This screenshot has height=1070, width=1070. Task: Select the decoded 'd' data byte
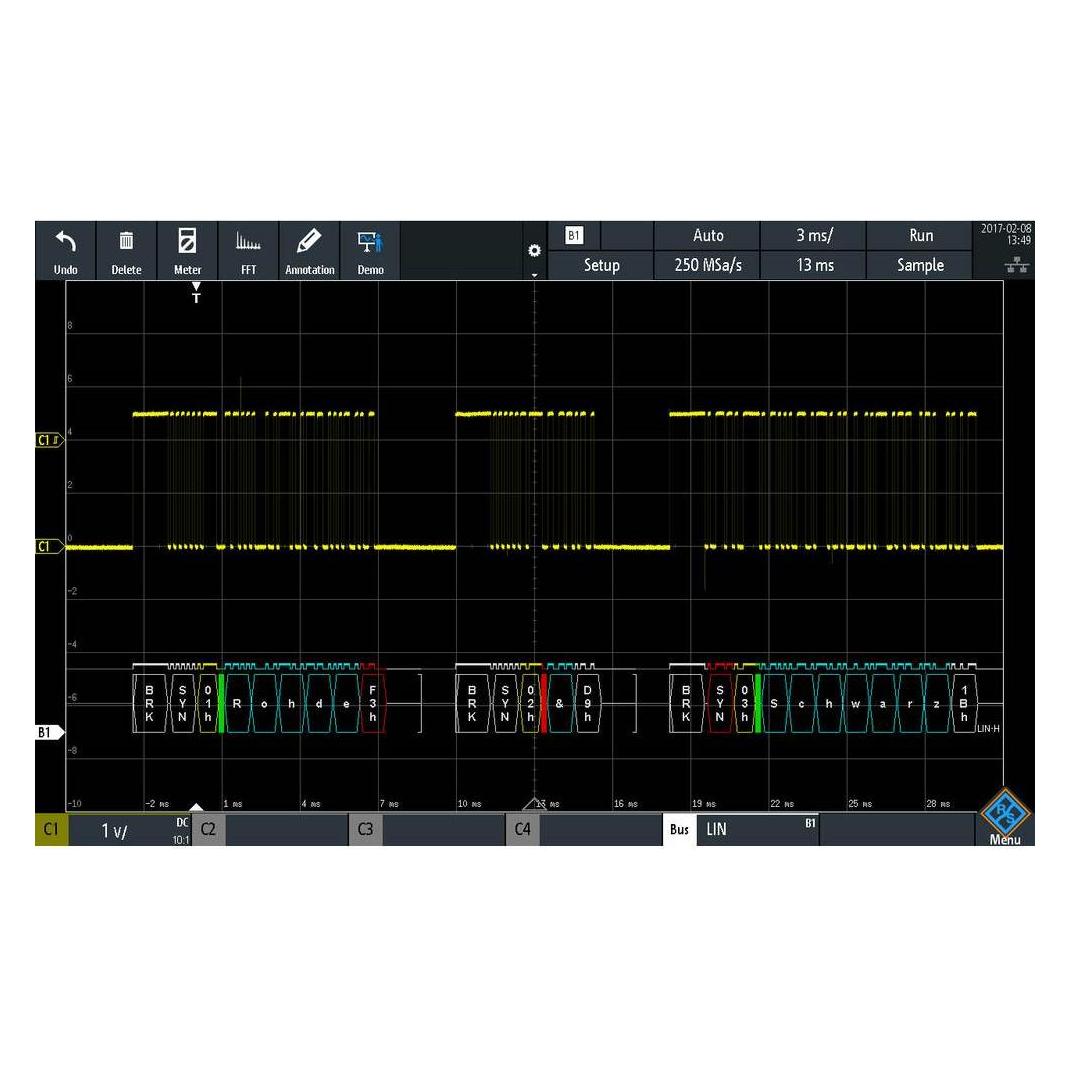click(x=319, y=704)
